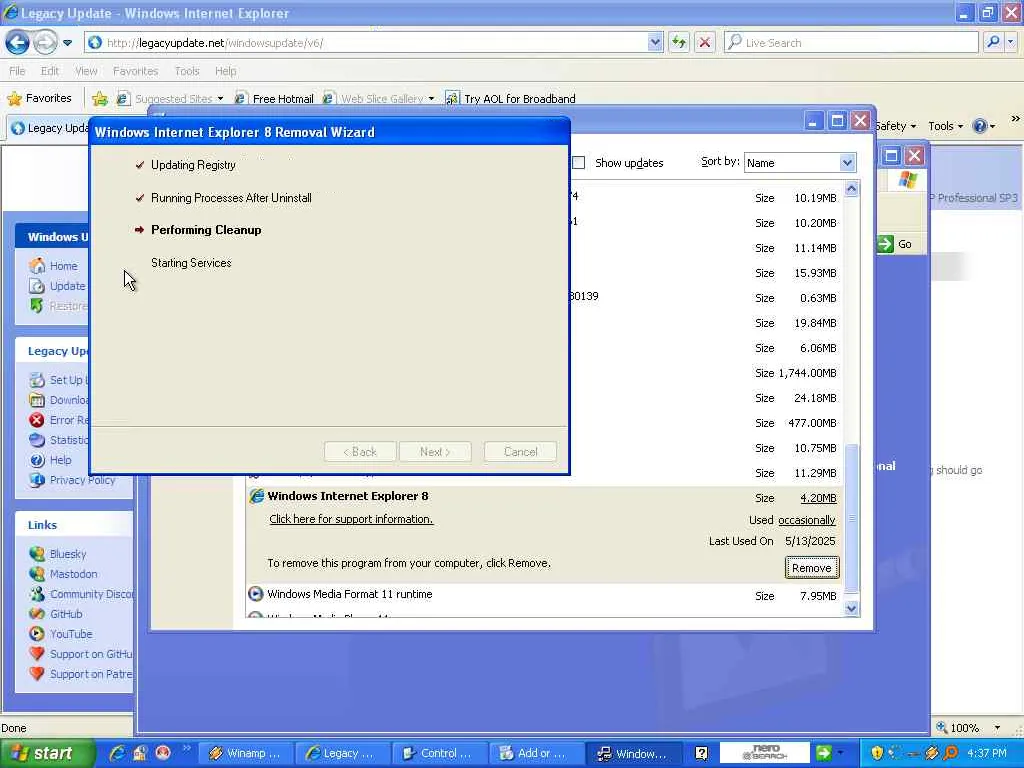Click Internet Explorer quick launch icon
The width and height of the screenshot is (1024, 768).
click(117, 753)
